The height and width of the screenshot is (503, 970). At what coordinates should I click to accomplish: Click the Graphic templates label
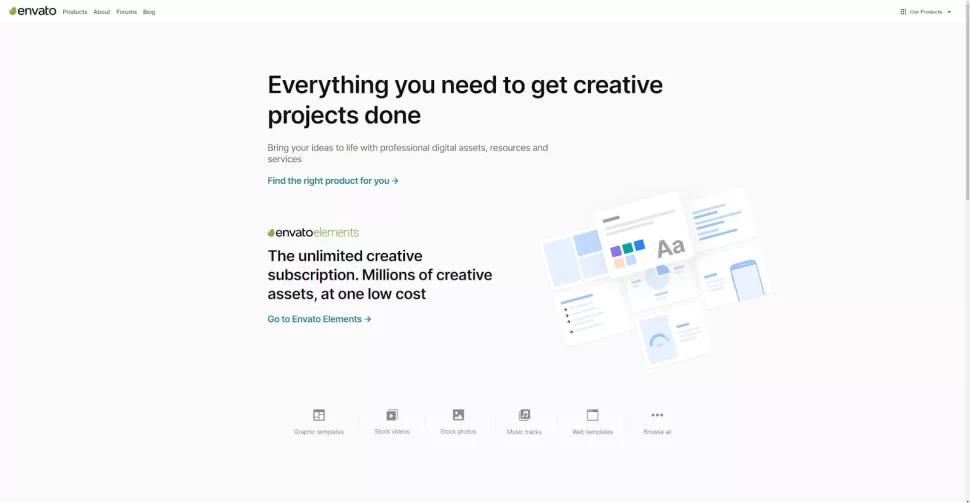[x=319, y=432]
